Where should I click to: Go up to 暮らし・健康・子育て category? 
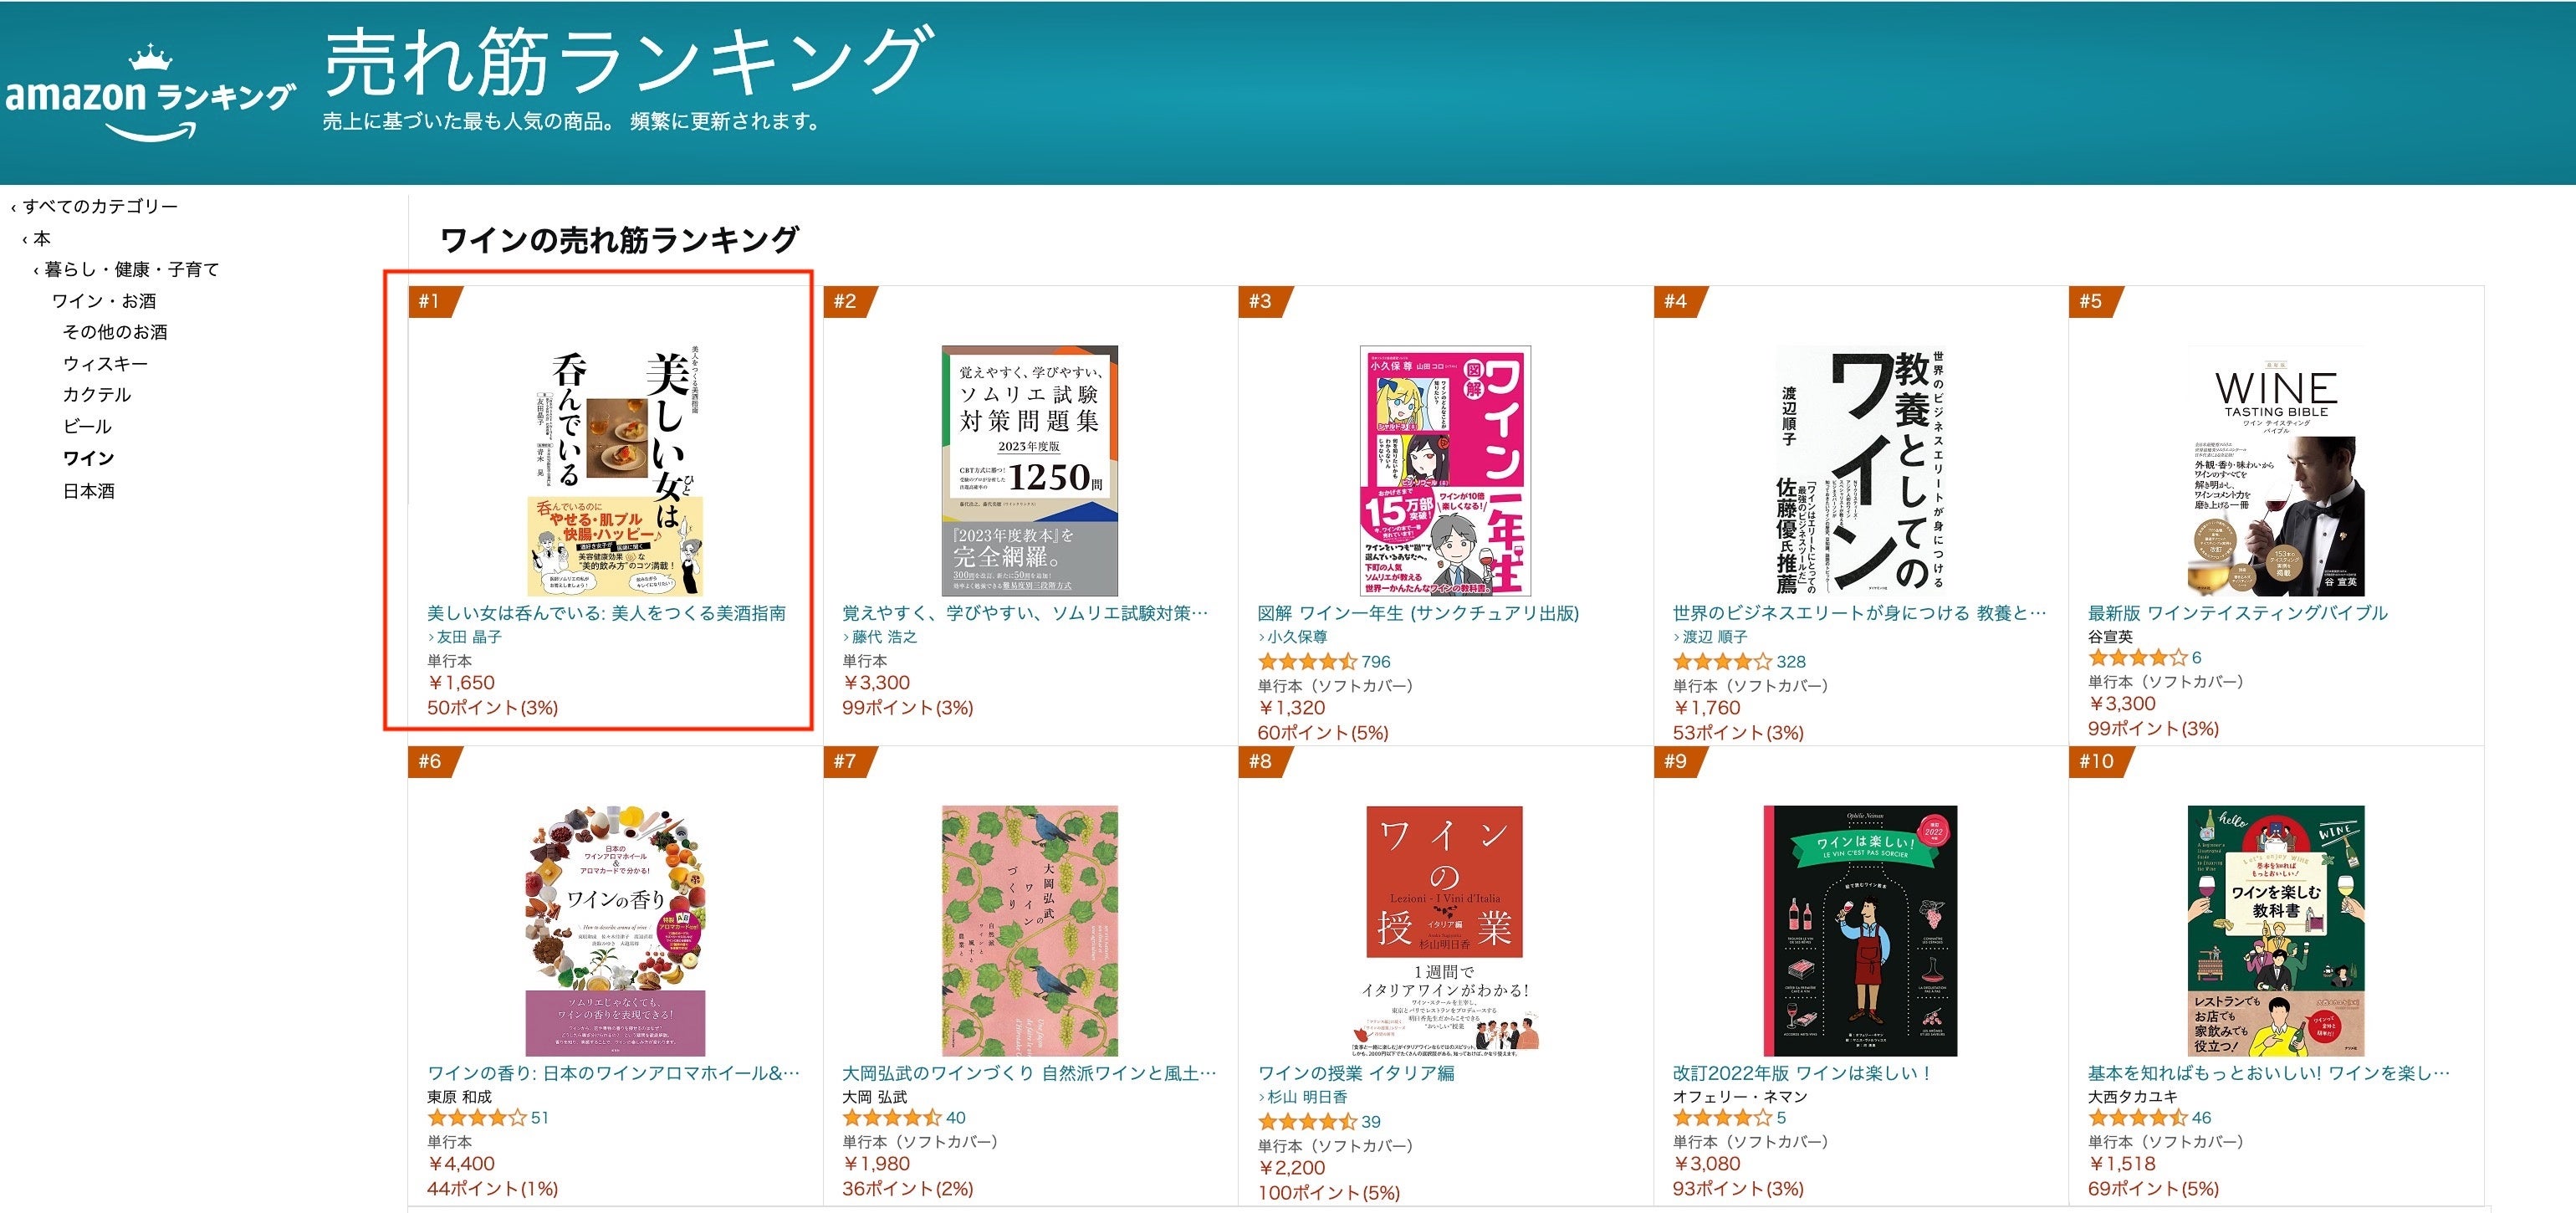tap(131, 269)
